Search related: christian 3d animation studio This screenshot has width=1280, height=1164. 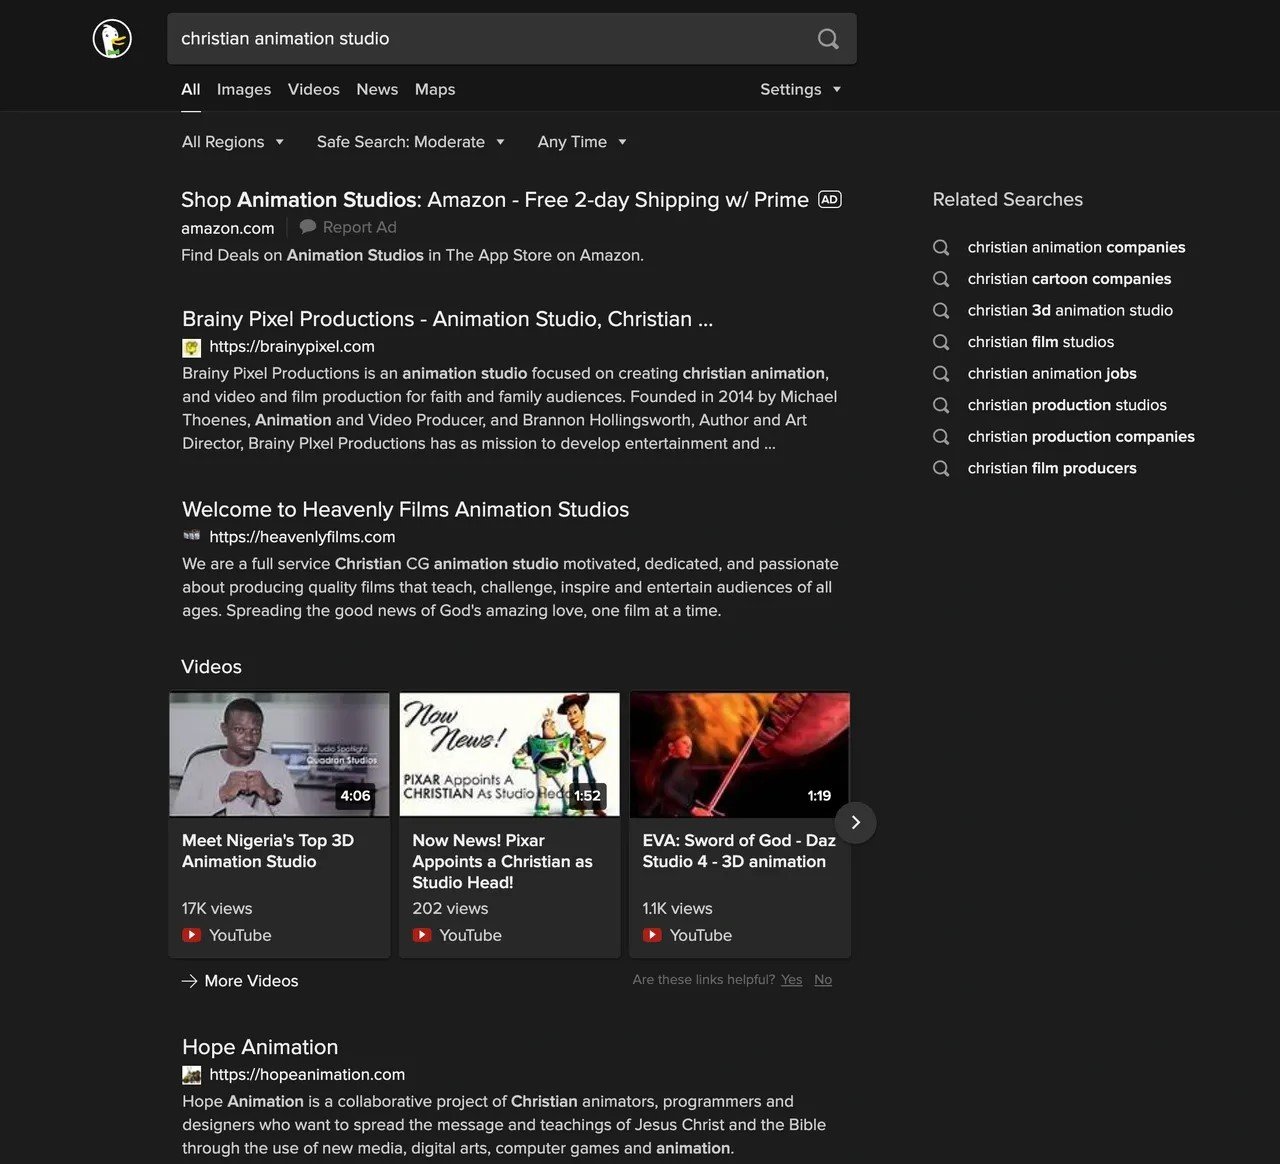click(1070, 310)
